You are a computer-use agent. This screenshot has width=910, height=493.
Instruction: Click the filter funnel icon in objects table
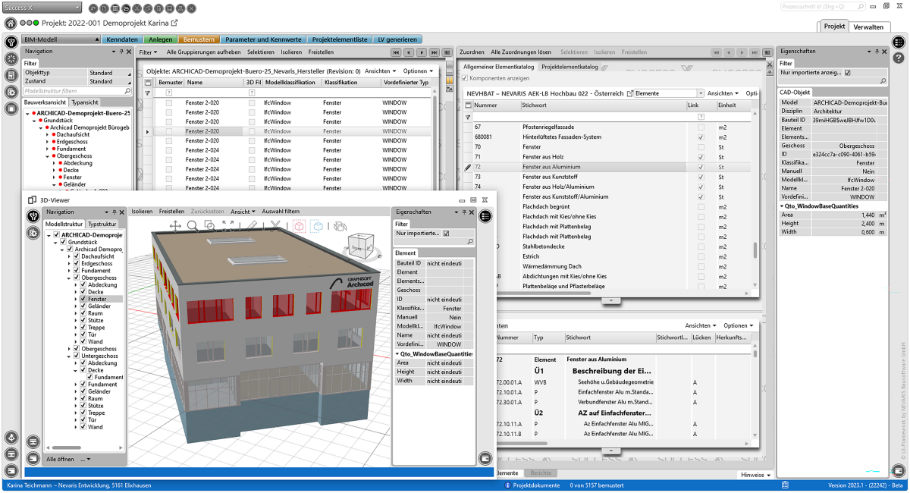coord(148,93)
